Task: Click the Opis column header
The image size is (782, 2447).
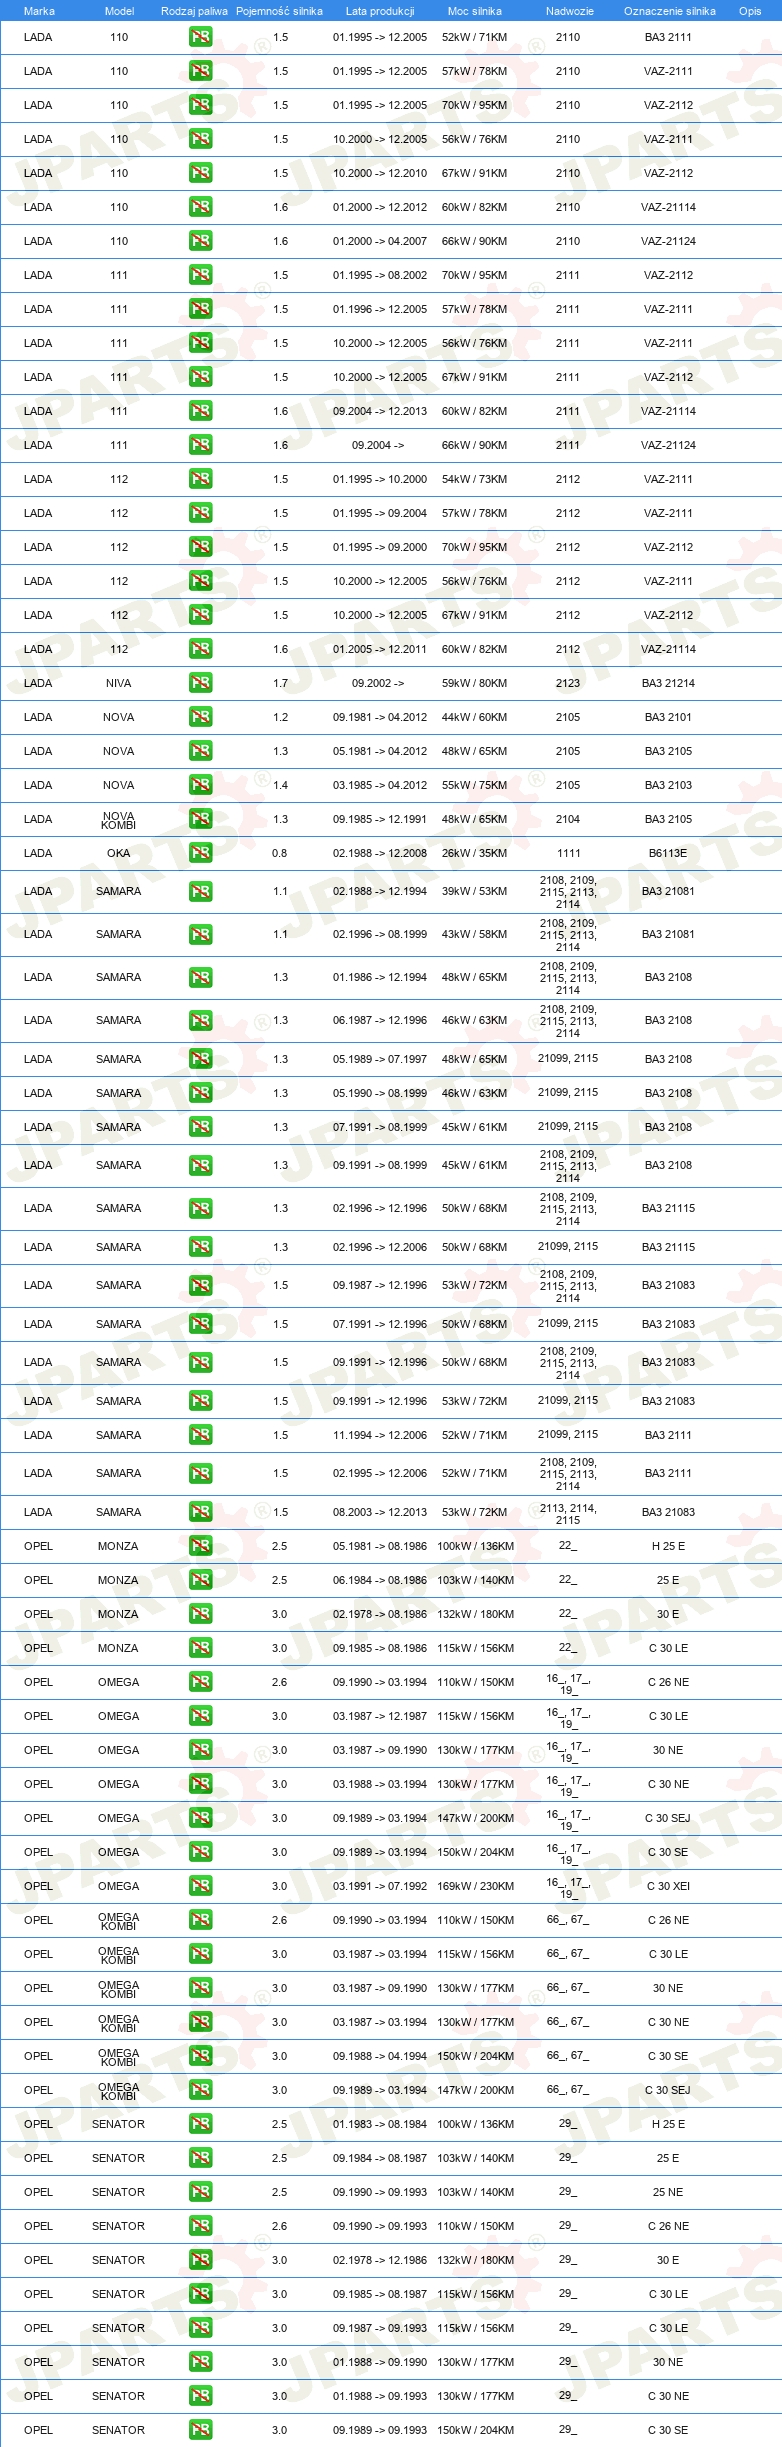Action: [x=750, y=11]
